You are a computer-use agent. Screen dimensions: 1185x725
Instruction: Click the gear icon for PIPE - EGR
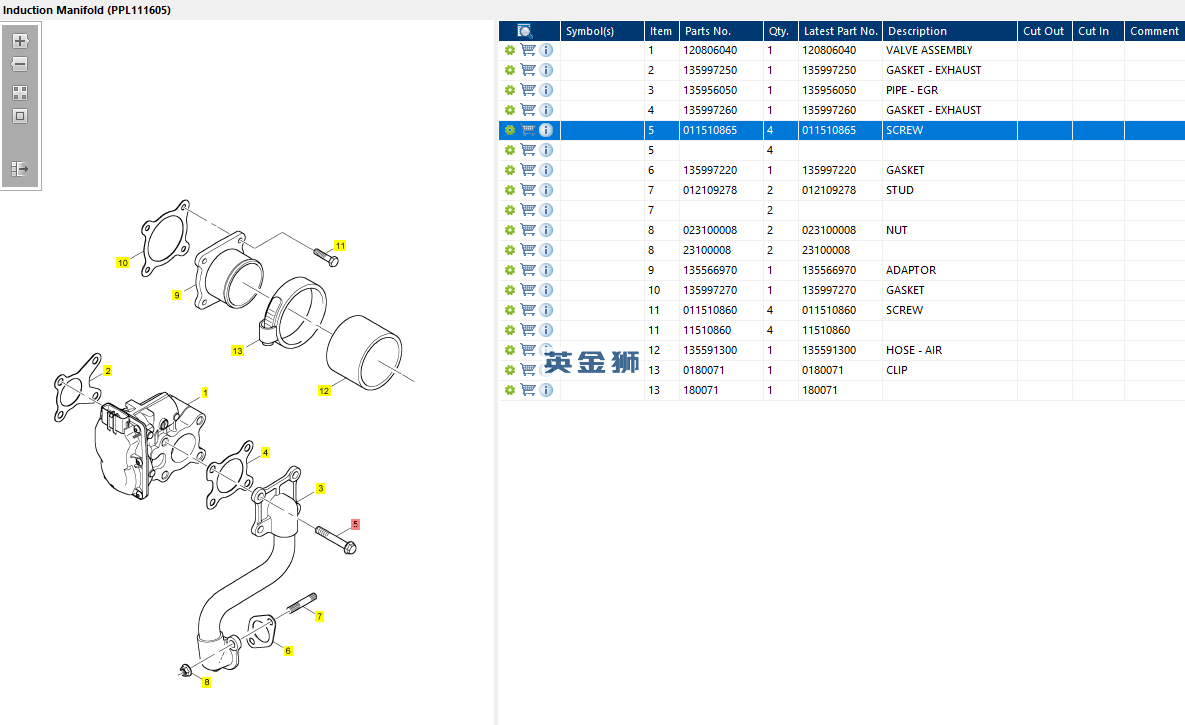510,90
